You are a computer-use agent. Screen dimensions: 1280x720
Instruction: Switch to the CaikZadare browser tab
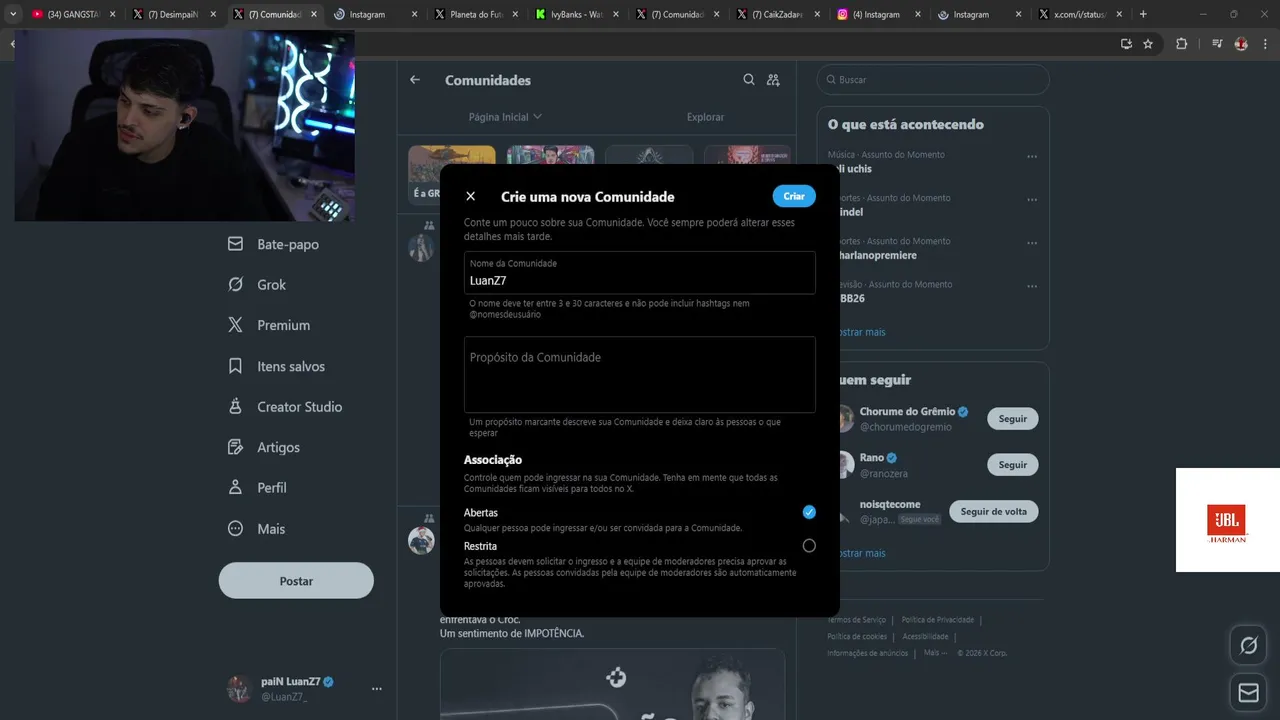click(x=777, y=14)
